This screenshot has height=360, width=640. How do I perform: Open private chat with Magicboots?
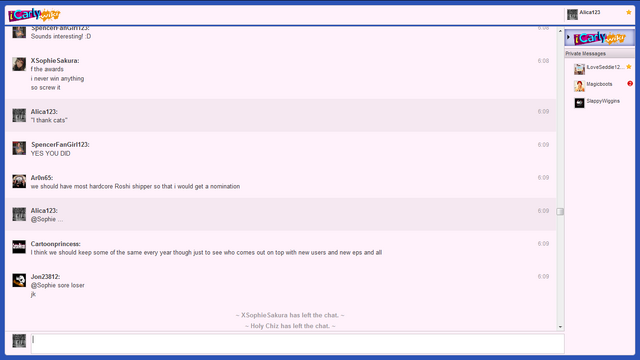point(600,85)
